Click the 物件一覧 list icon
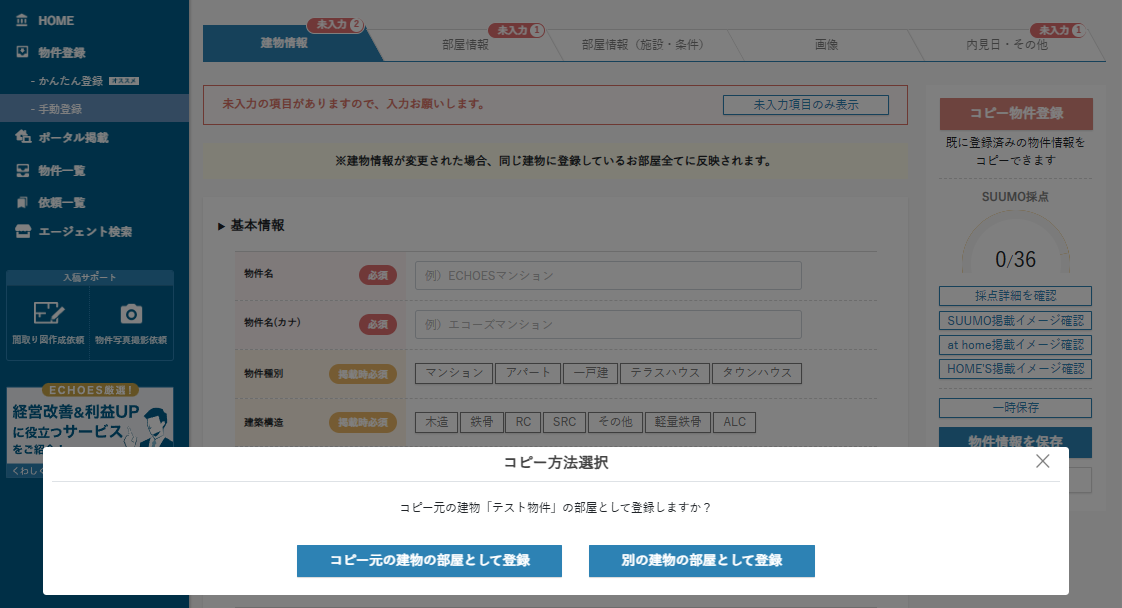The height and width of the screenshot is (608, 1122). pyautogui.click(x=22, y=171)
